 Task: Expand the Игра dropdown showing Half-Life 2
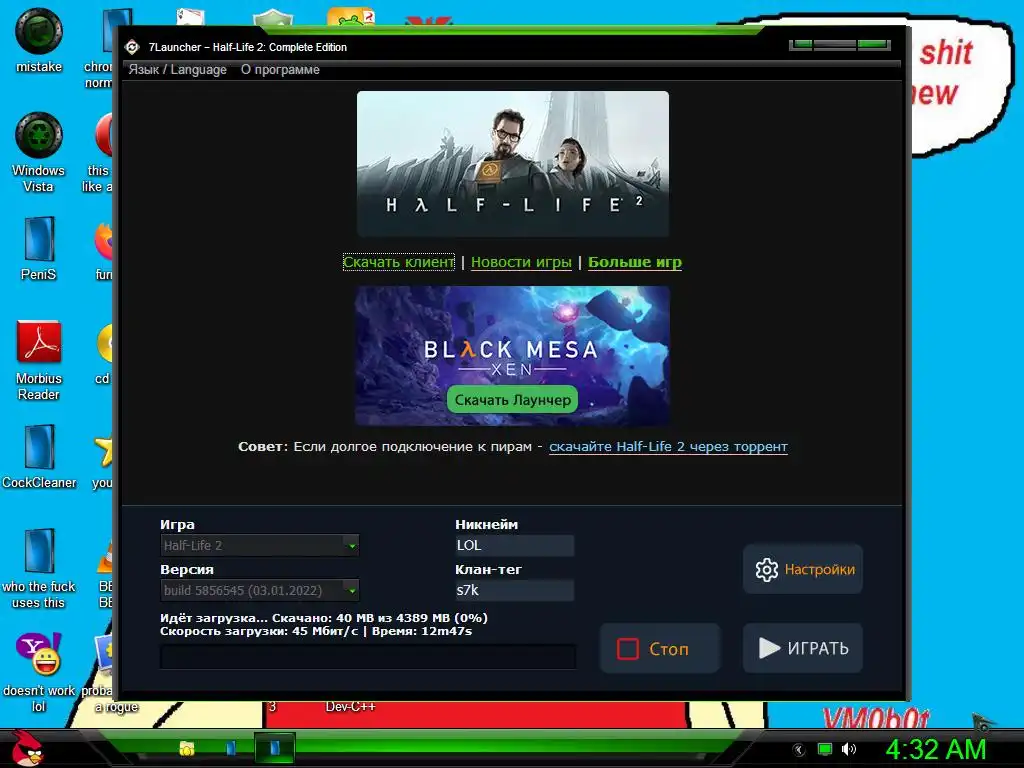259,545
